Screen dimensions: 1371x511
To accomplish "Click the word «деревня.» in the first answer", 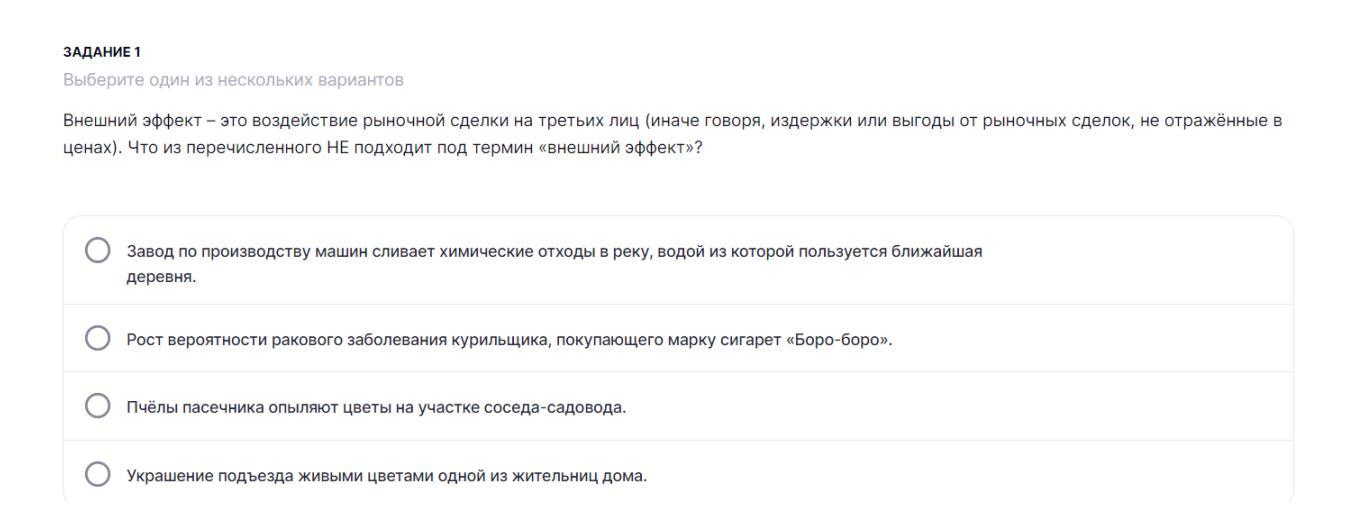I will 161,277.
